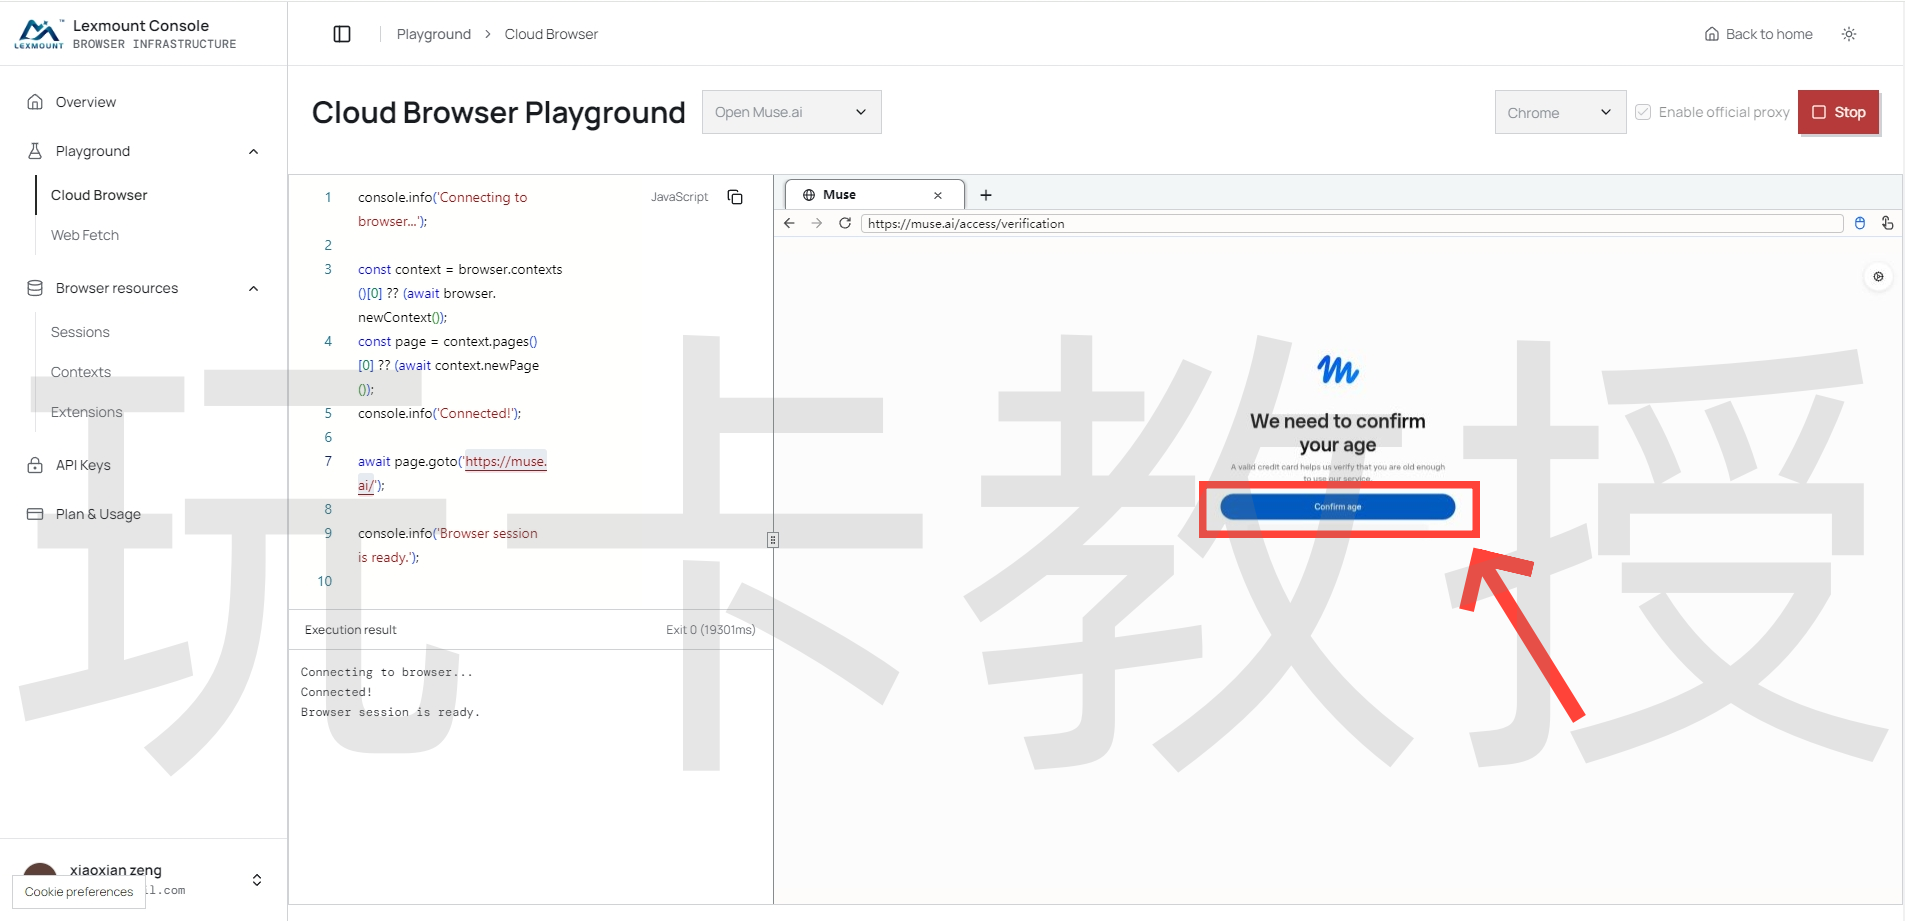Click the Playground flask icon
Screen dimensions: 1905x921
(35, 151)
